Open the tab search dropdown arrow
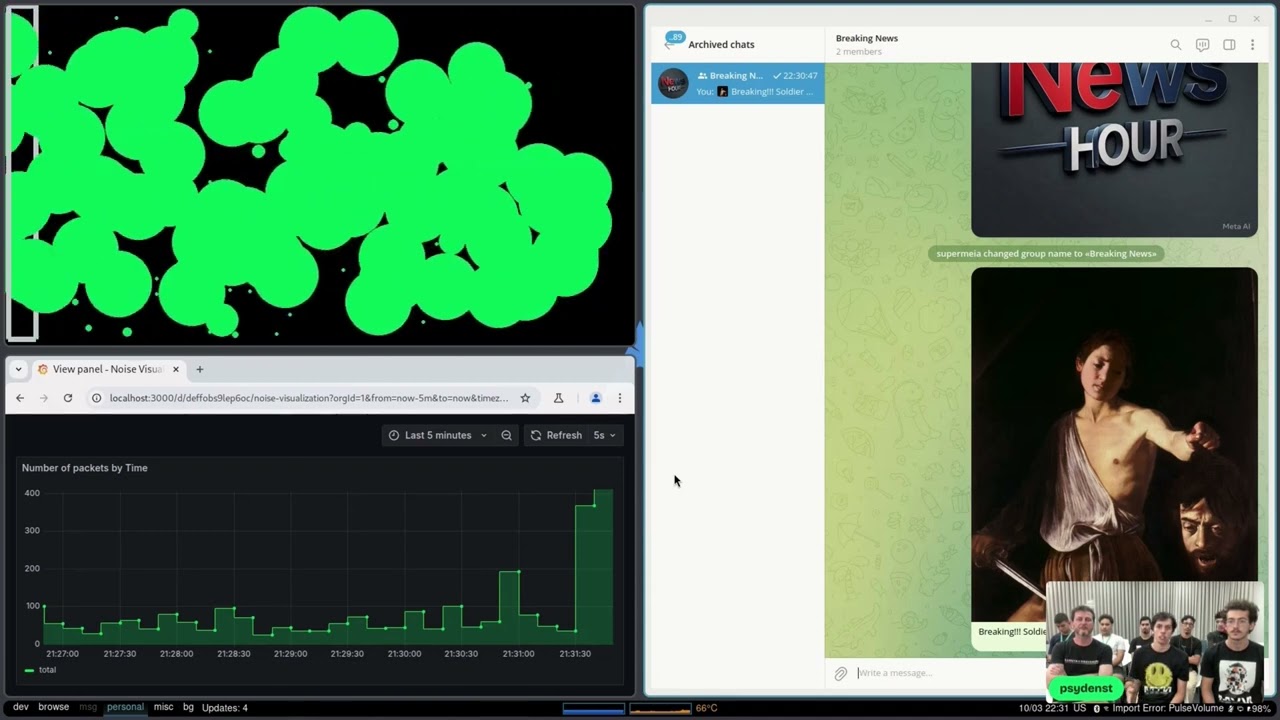This screenshot has width=1280, height=720. pos(18,369)
